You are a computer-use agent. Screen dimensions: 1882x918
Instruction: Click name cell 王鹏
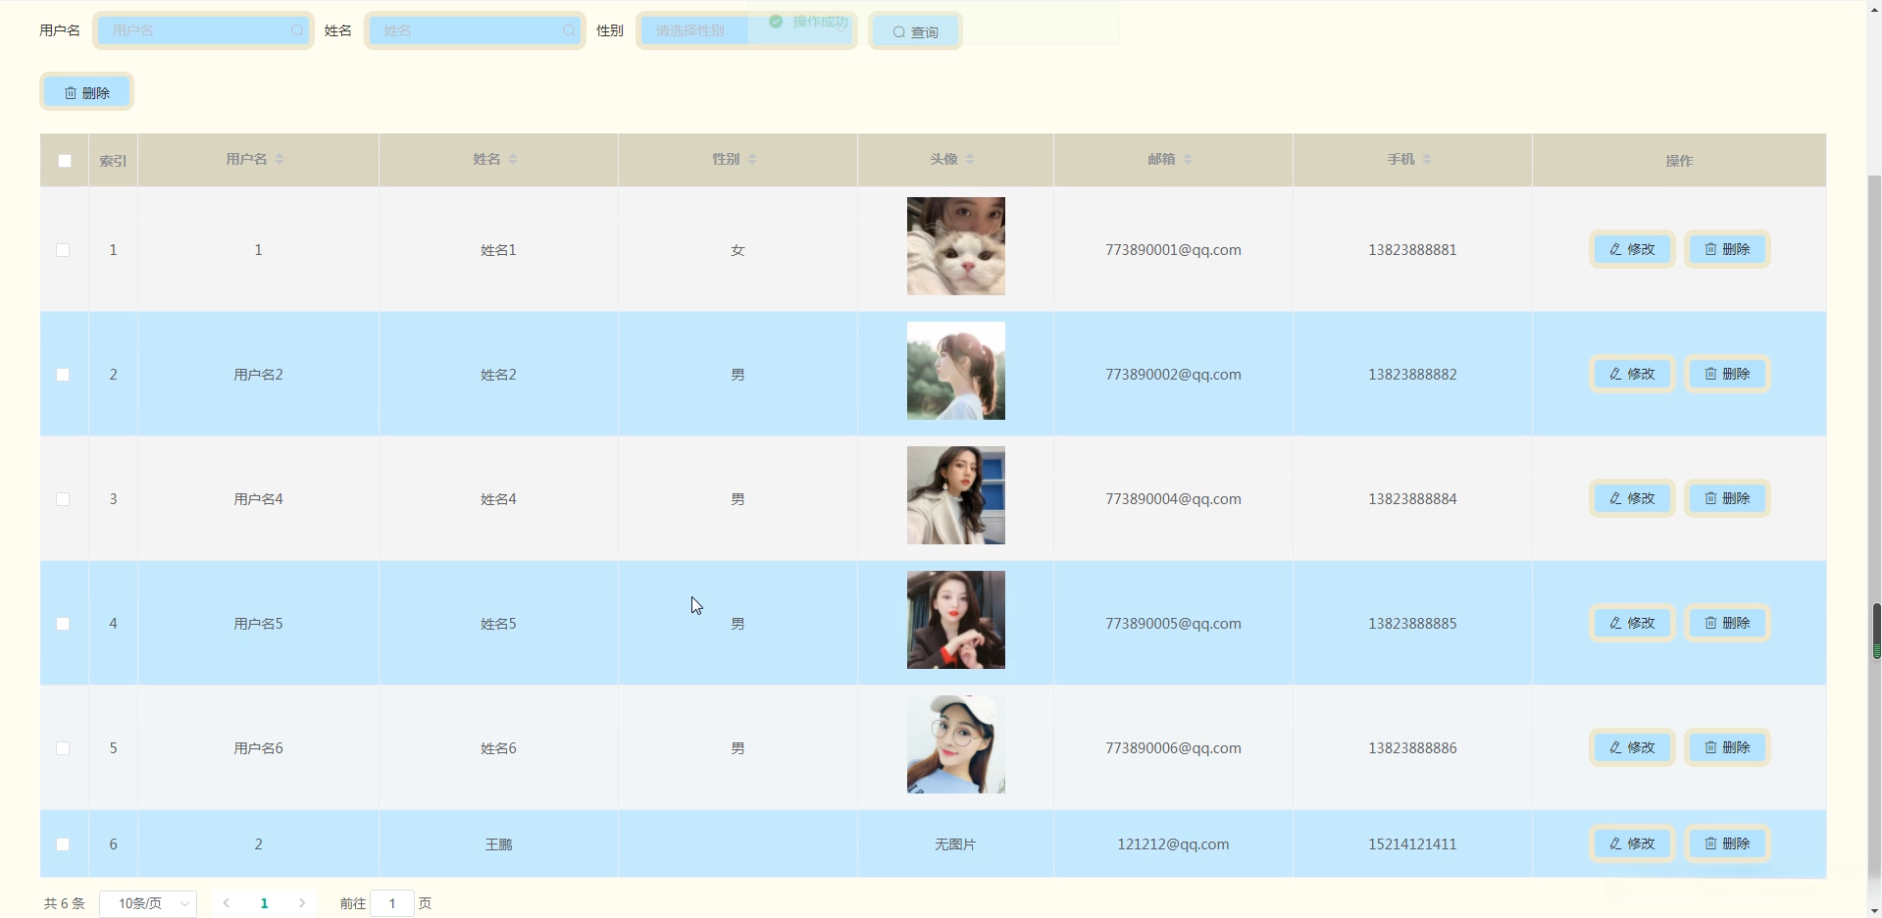coord(498,845)
